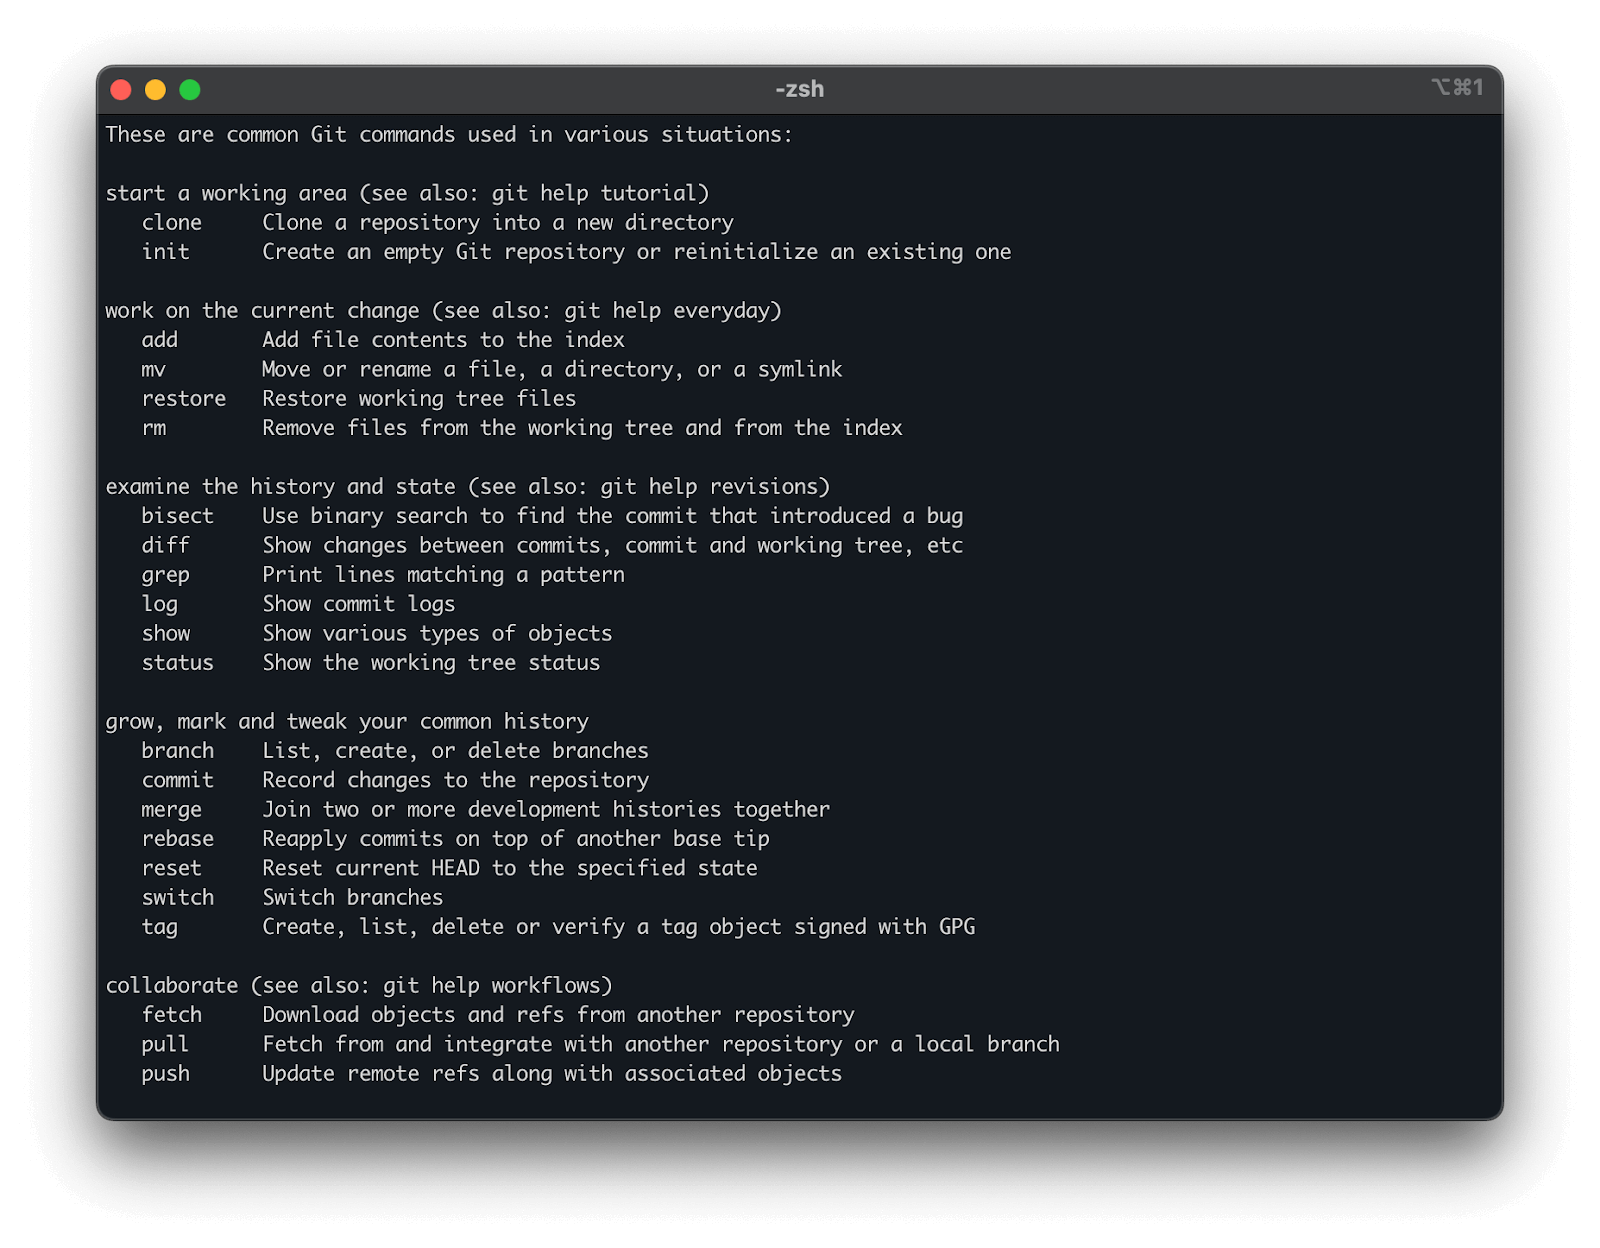Image resolution: width=1600 pixels, height=1248 pixels.
Task: Click the 'bisect' command name
Action: [x=177, y=516]
